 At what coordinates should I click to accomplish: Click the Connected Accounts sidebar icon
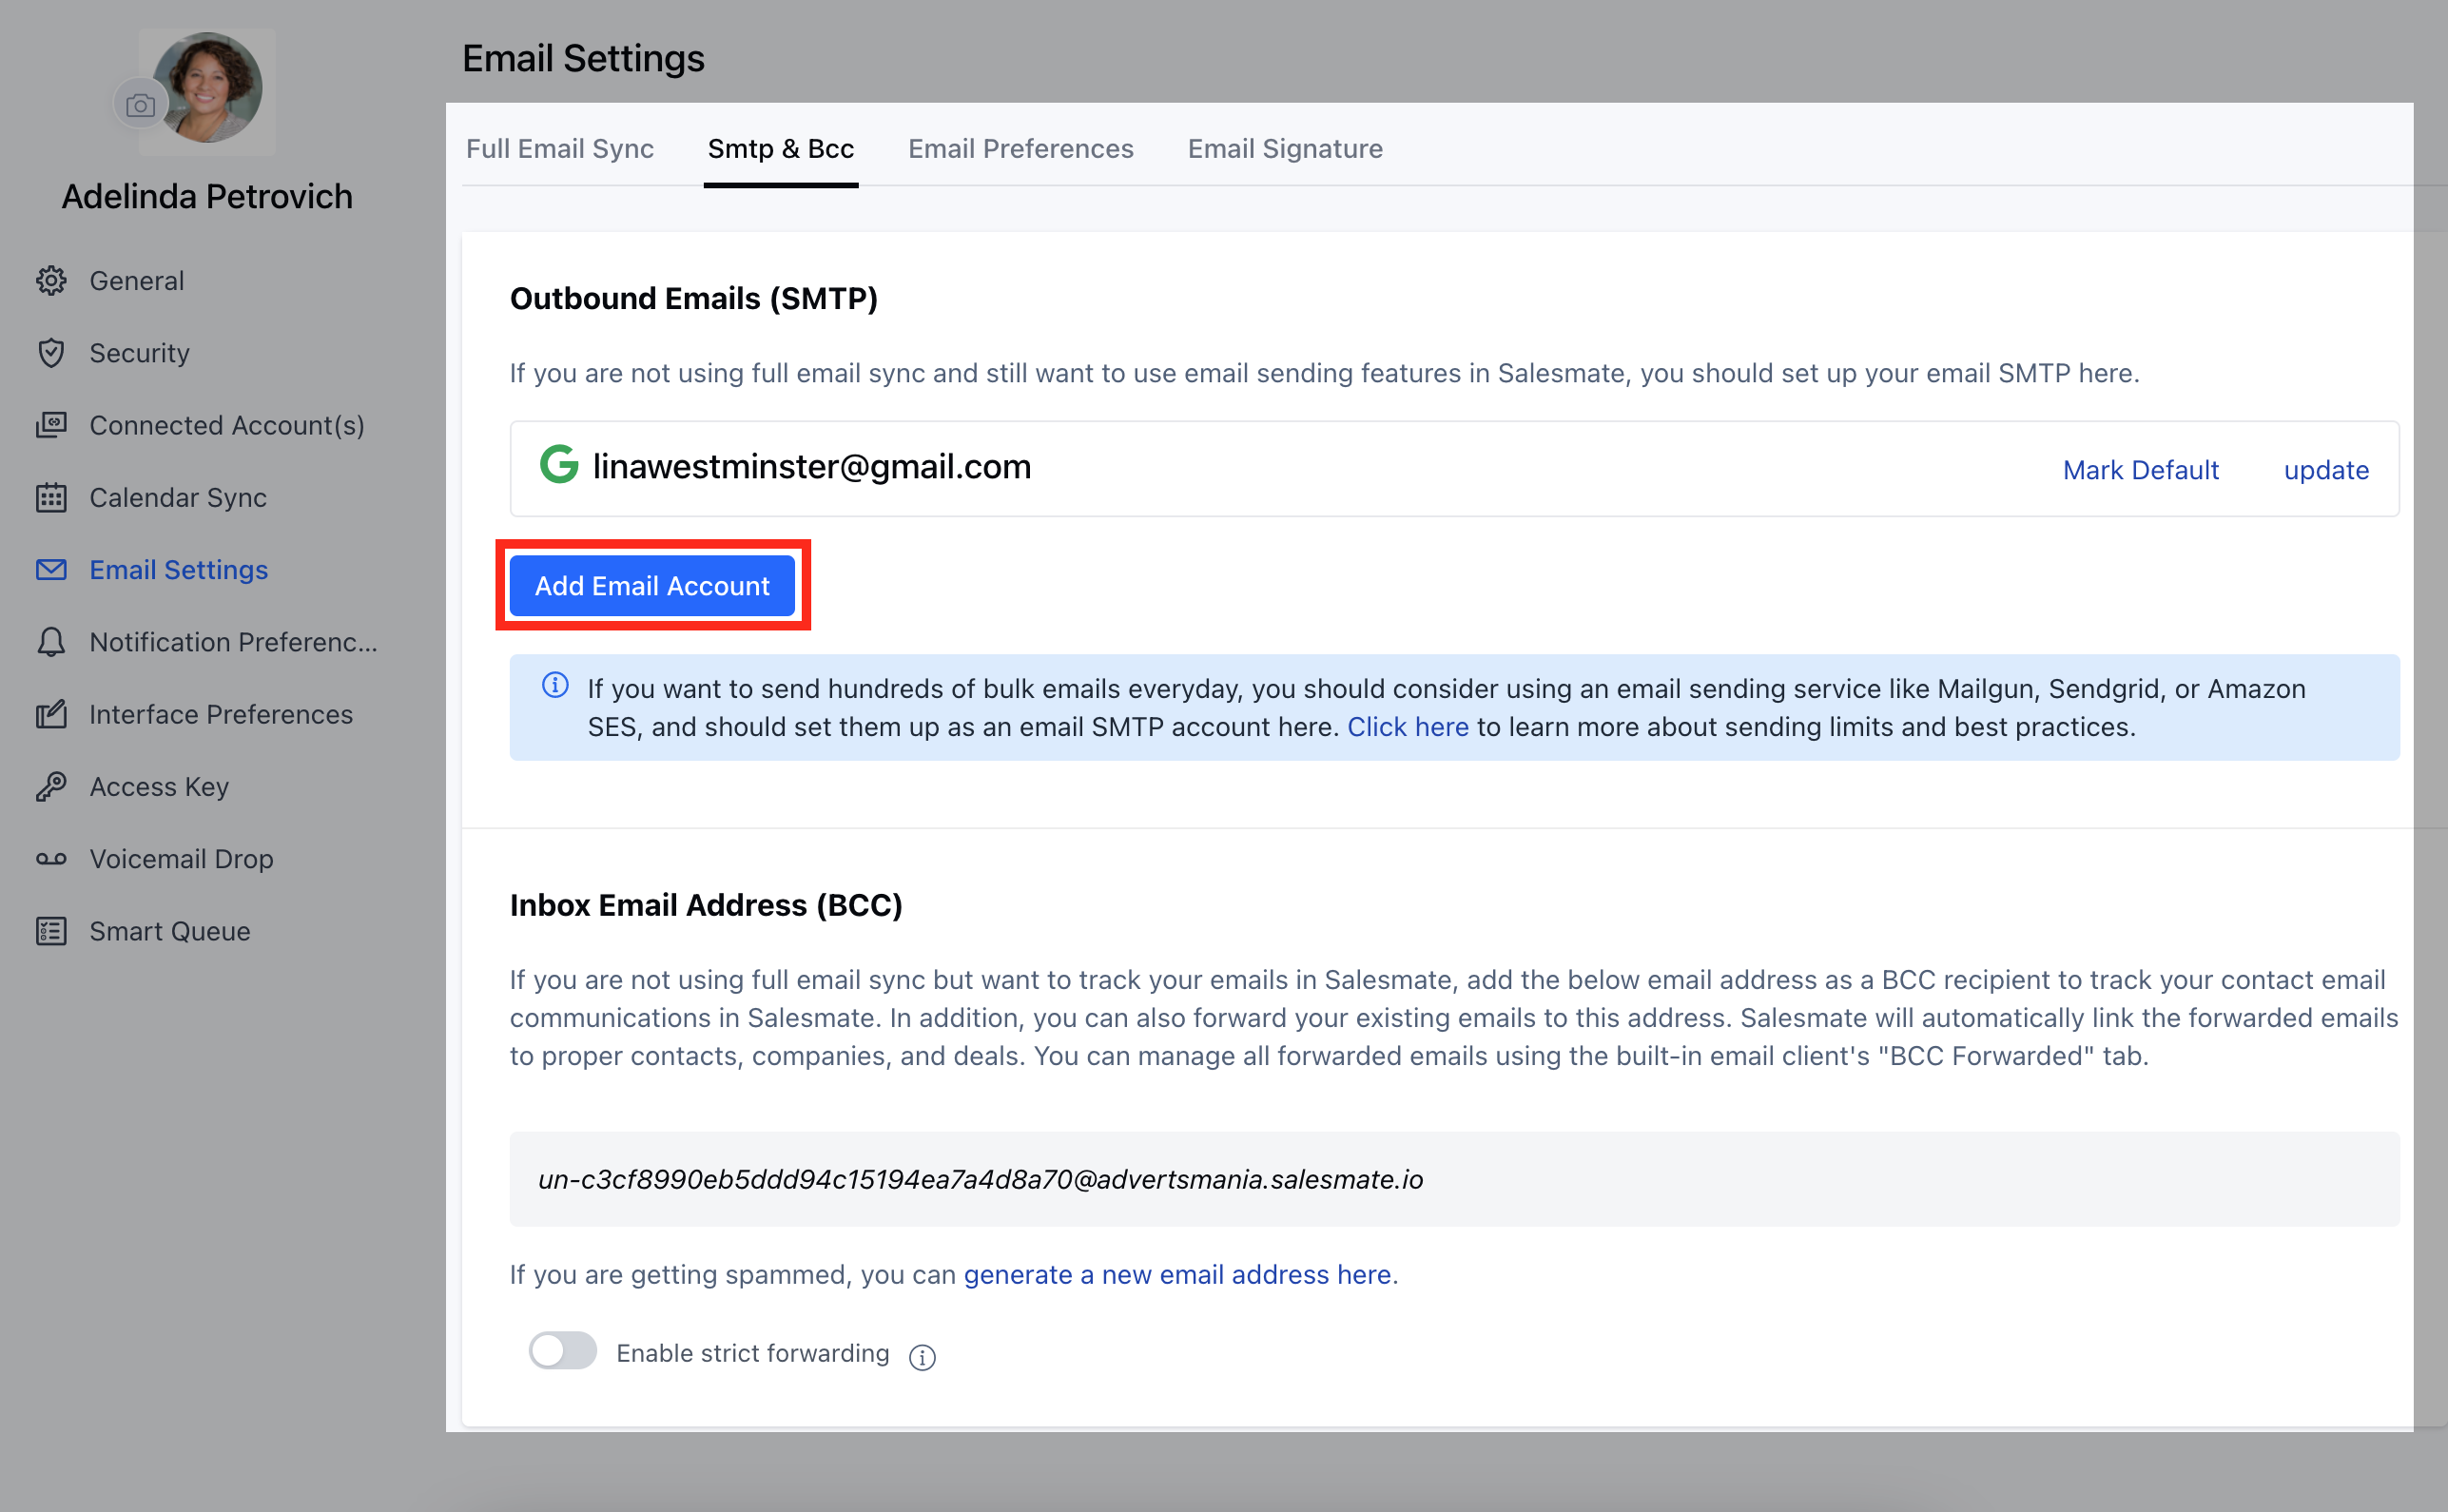coord(51,425)
